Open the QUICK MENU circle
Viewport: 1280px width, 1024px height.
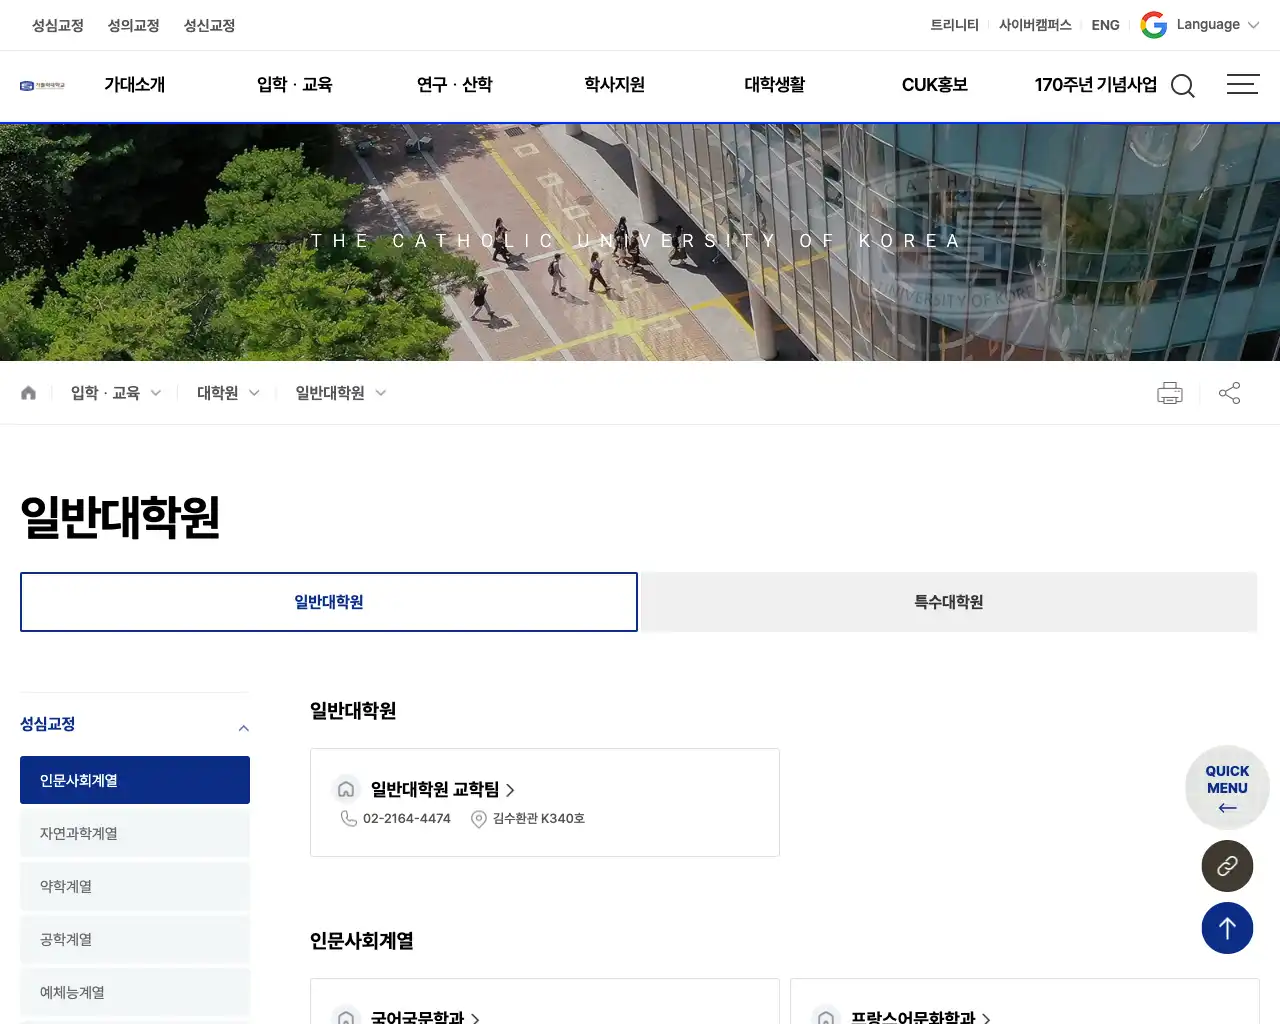tap(1227, 788)
